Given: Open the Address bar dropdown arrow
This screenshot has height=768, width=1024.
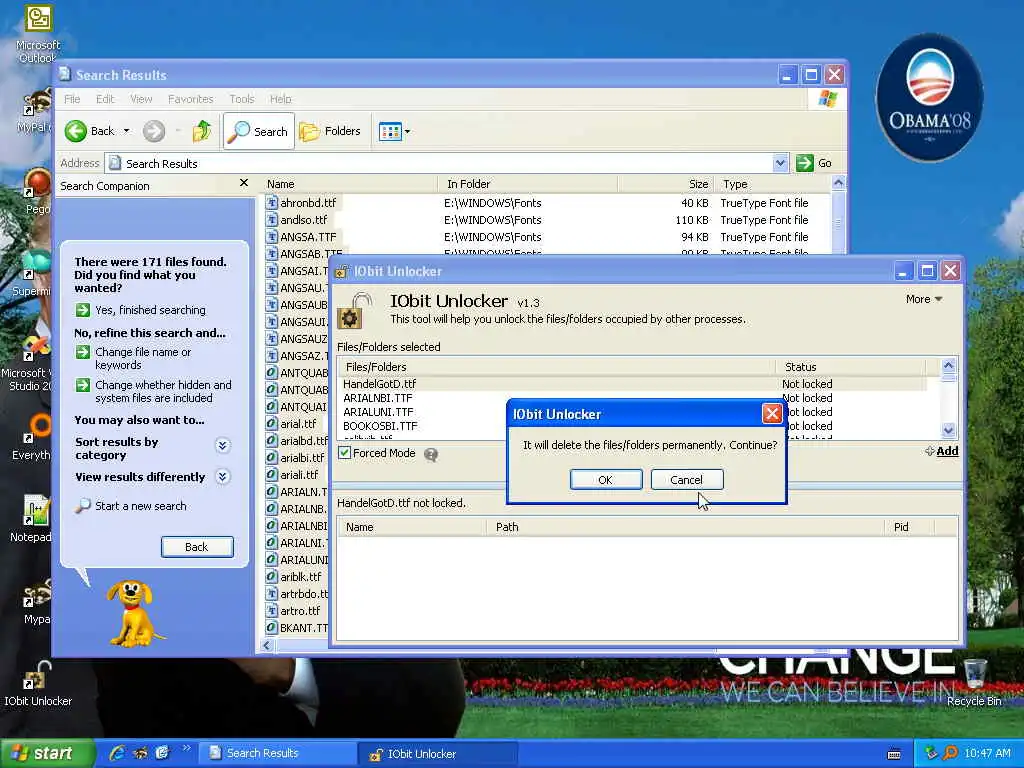Looking at the screenshot, I should click(x=780, y=163).
